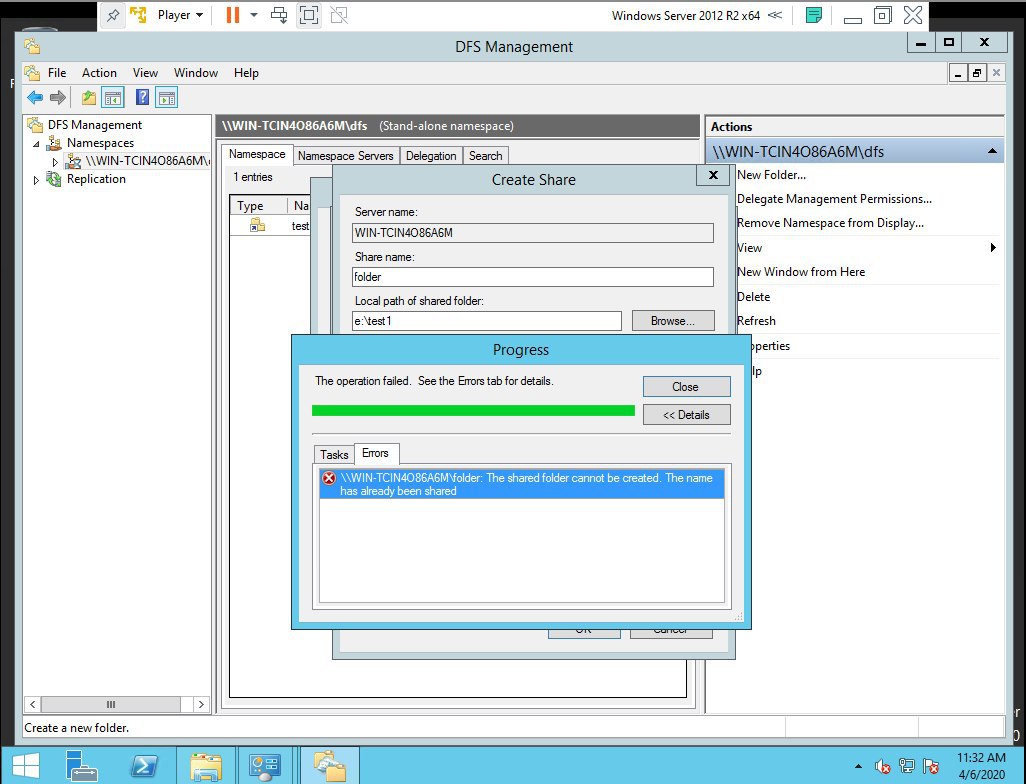Collapse the Namespaces tree node

(x=37, y=143)
